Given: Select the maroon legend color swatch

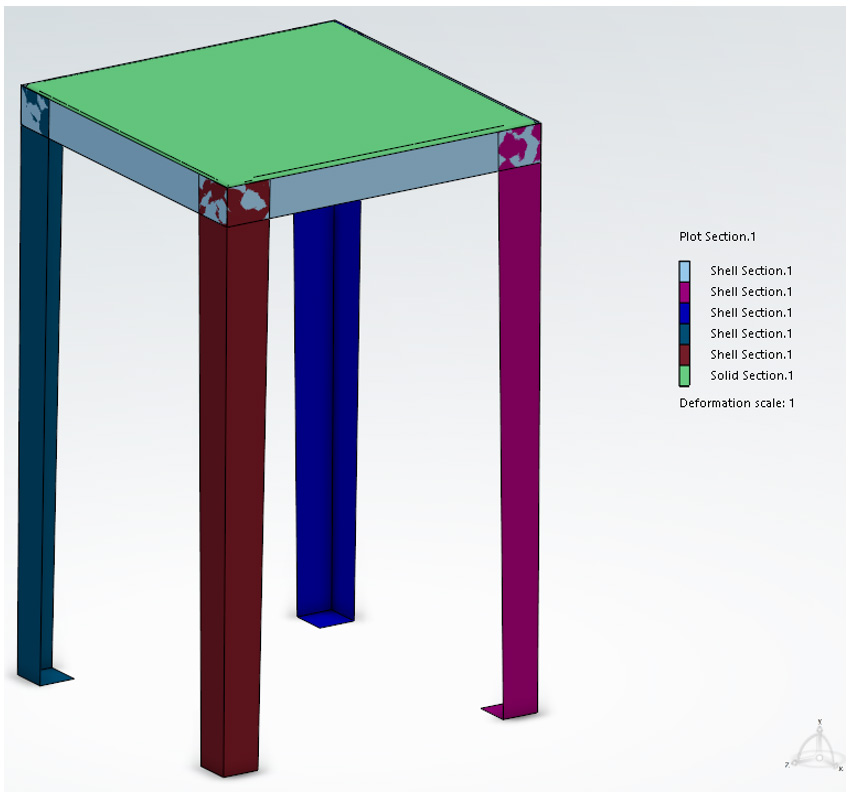Looking at the screenshot, I should pyautogui.click(x=685, y=354).
